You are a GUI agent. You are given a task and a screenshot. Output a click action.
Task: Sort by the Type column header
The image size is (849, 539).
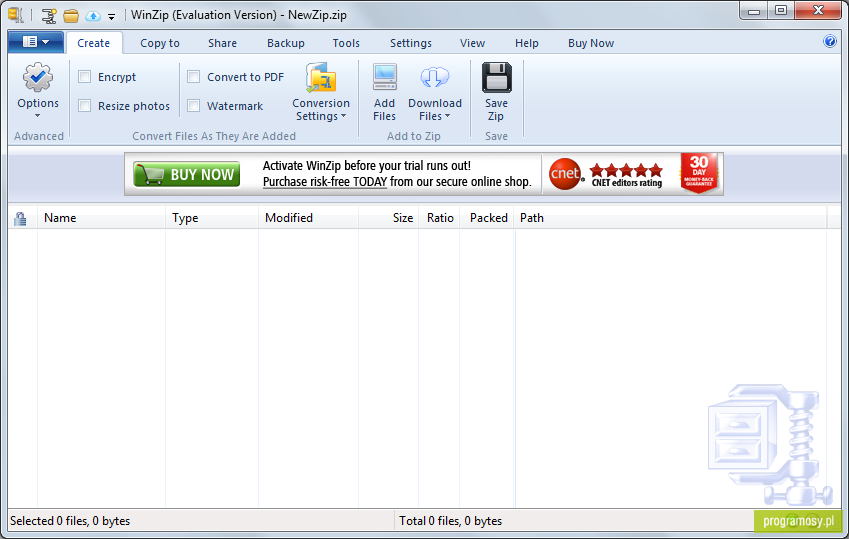pos(212,218)
